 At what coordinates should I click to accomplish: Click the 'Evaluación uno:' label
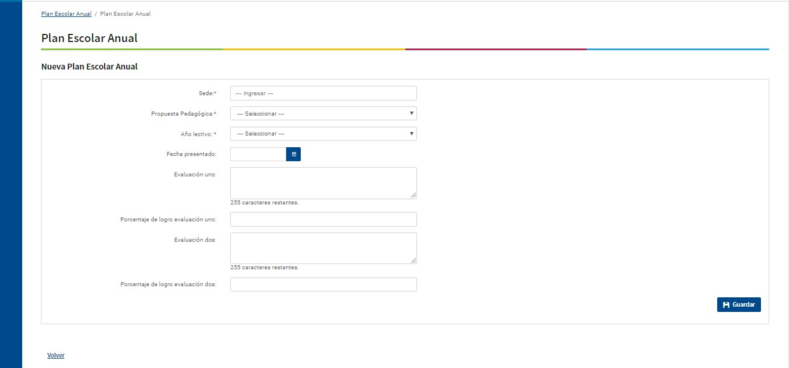(194, 175)
